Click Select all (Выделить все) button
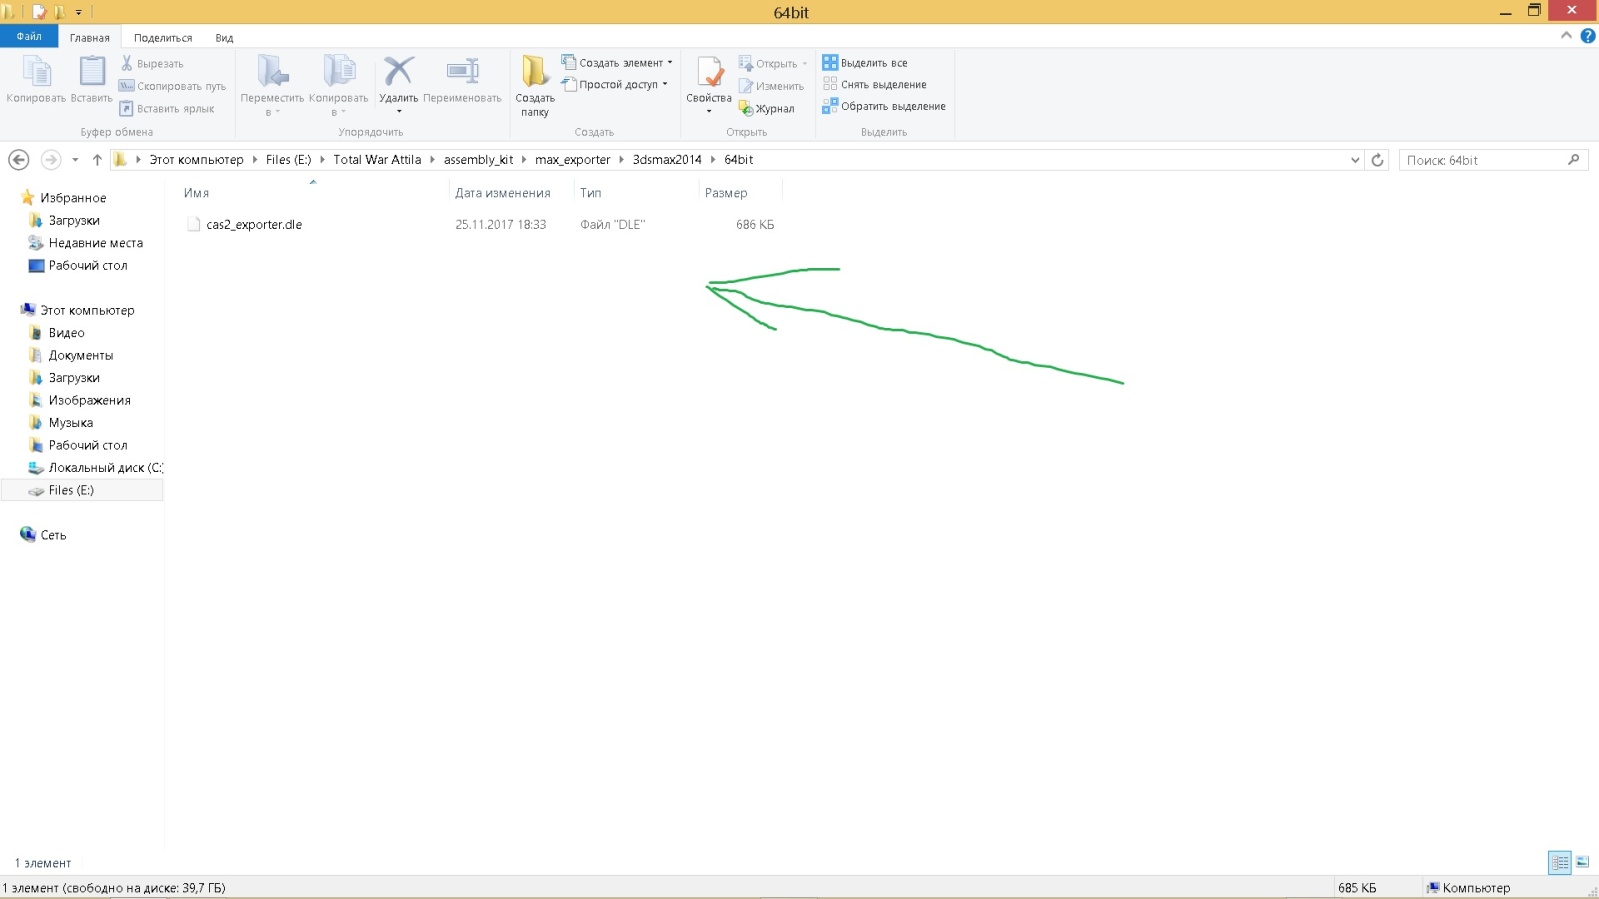Image resolution: width=1599 pixels, height=899 pixels. click(x=865, y=63)
